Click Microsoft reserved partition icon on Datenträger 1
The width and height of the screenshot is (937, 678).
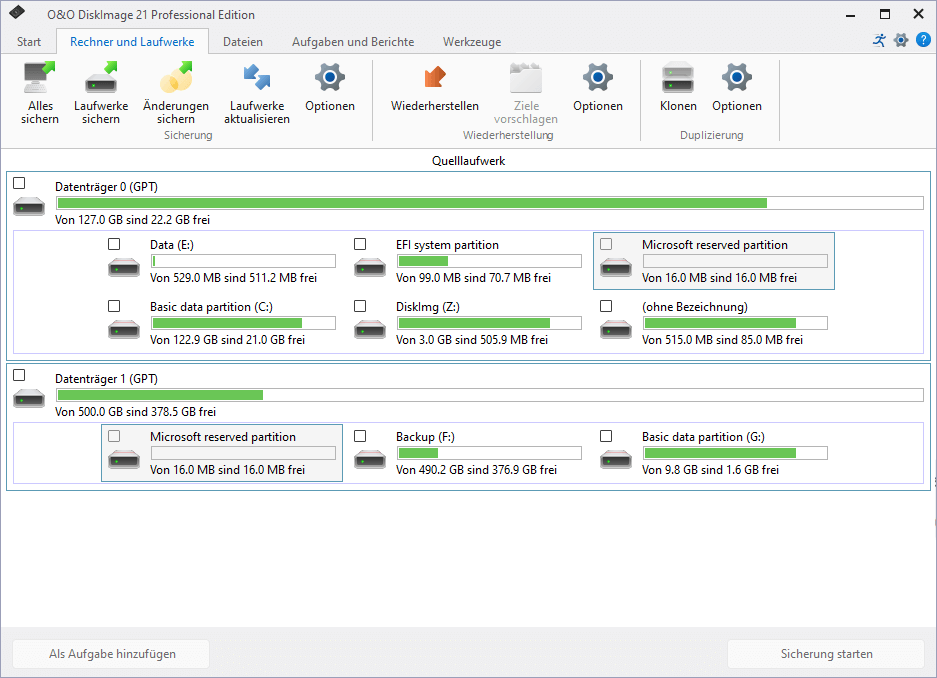(x=124, y=459)
